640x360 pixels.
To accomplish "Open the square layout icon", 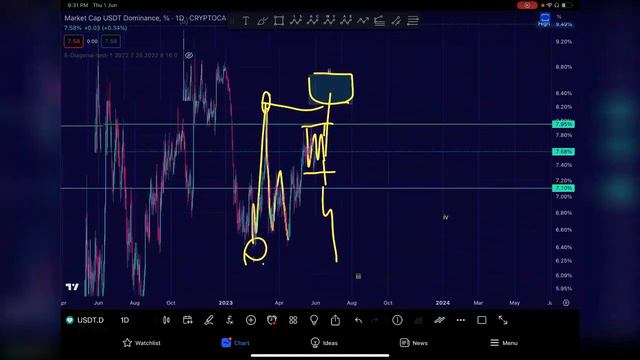I will pyautogui.click(x=482, y=320).
